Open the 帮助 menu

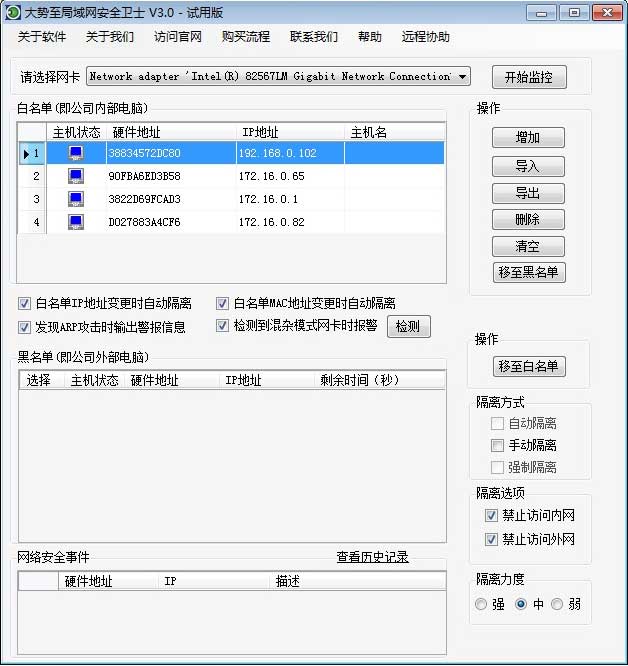pos(370,37)
